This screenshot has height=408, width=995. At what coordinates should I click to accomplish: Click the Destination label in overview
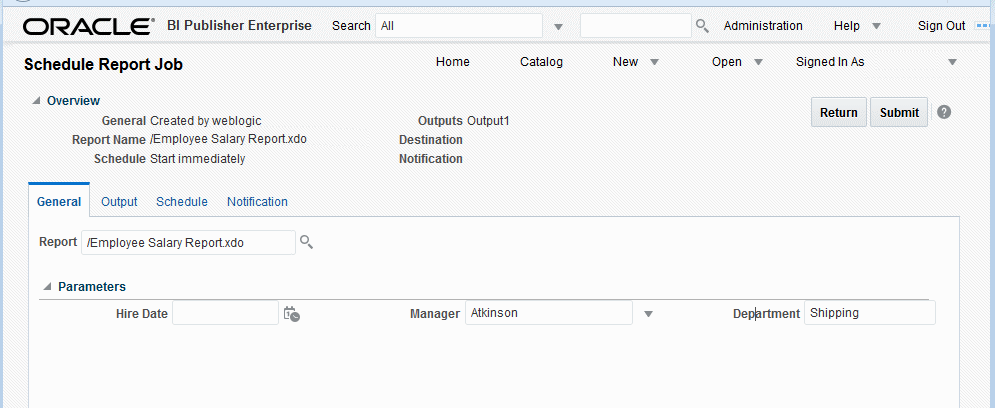pyautogui.click(x=430, y=140)
